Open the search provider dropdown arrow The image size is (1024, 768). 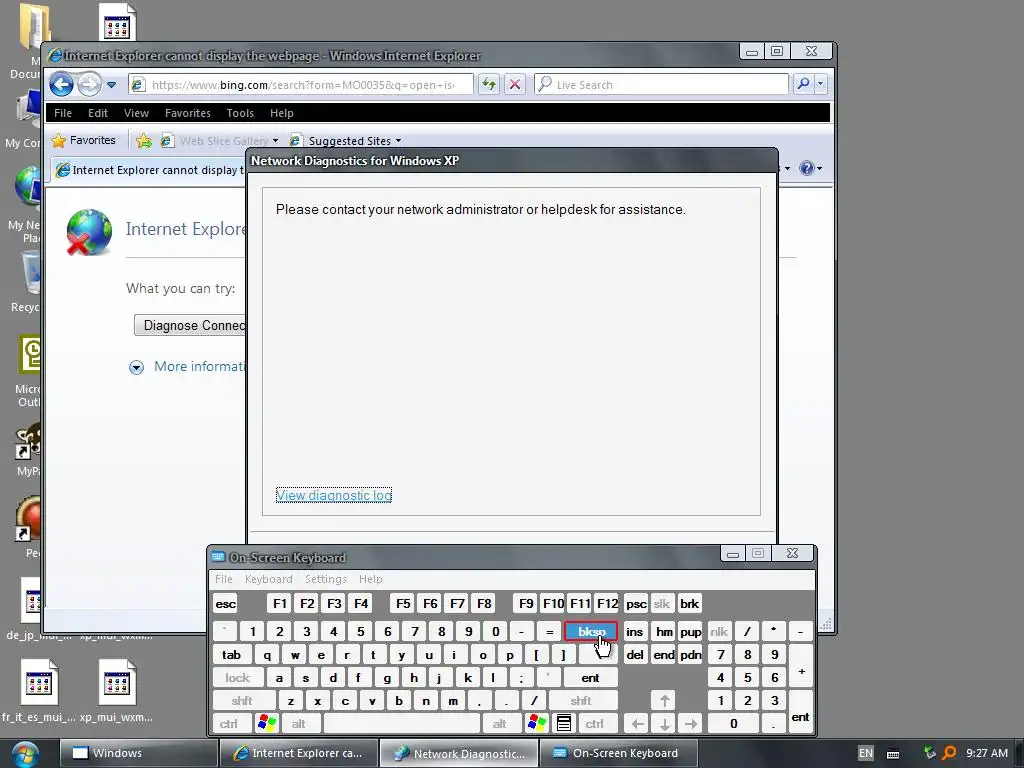820,84
